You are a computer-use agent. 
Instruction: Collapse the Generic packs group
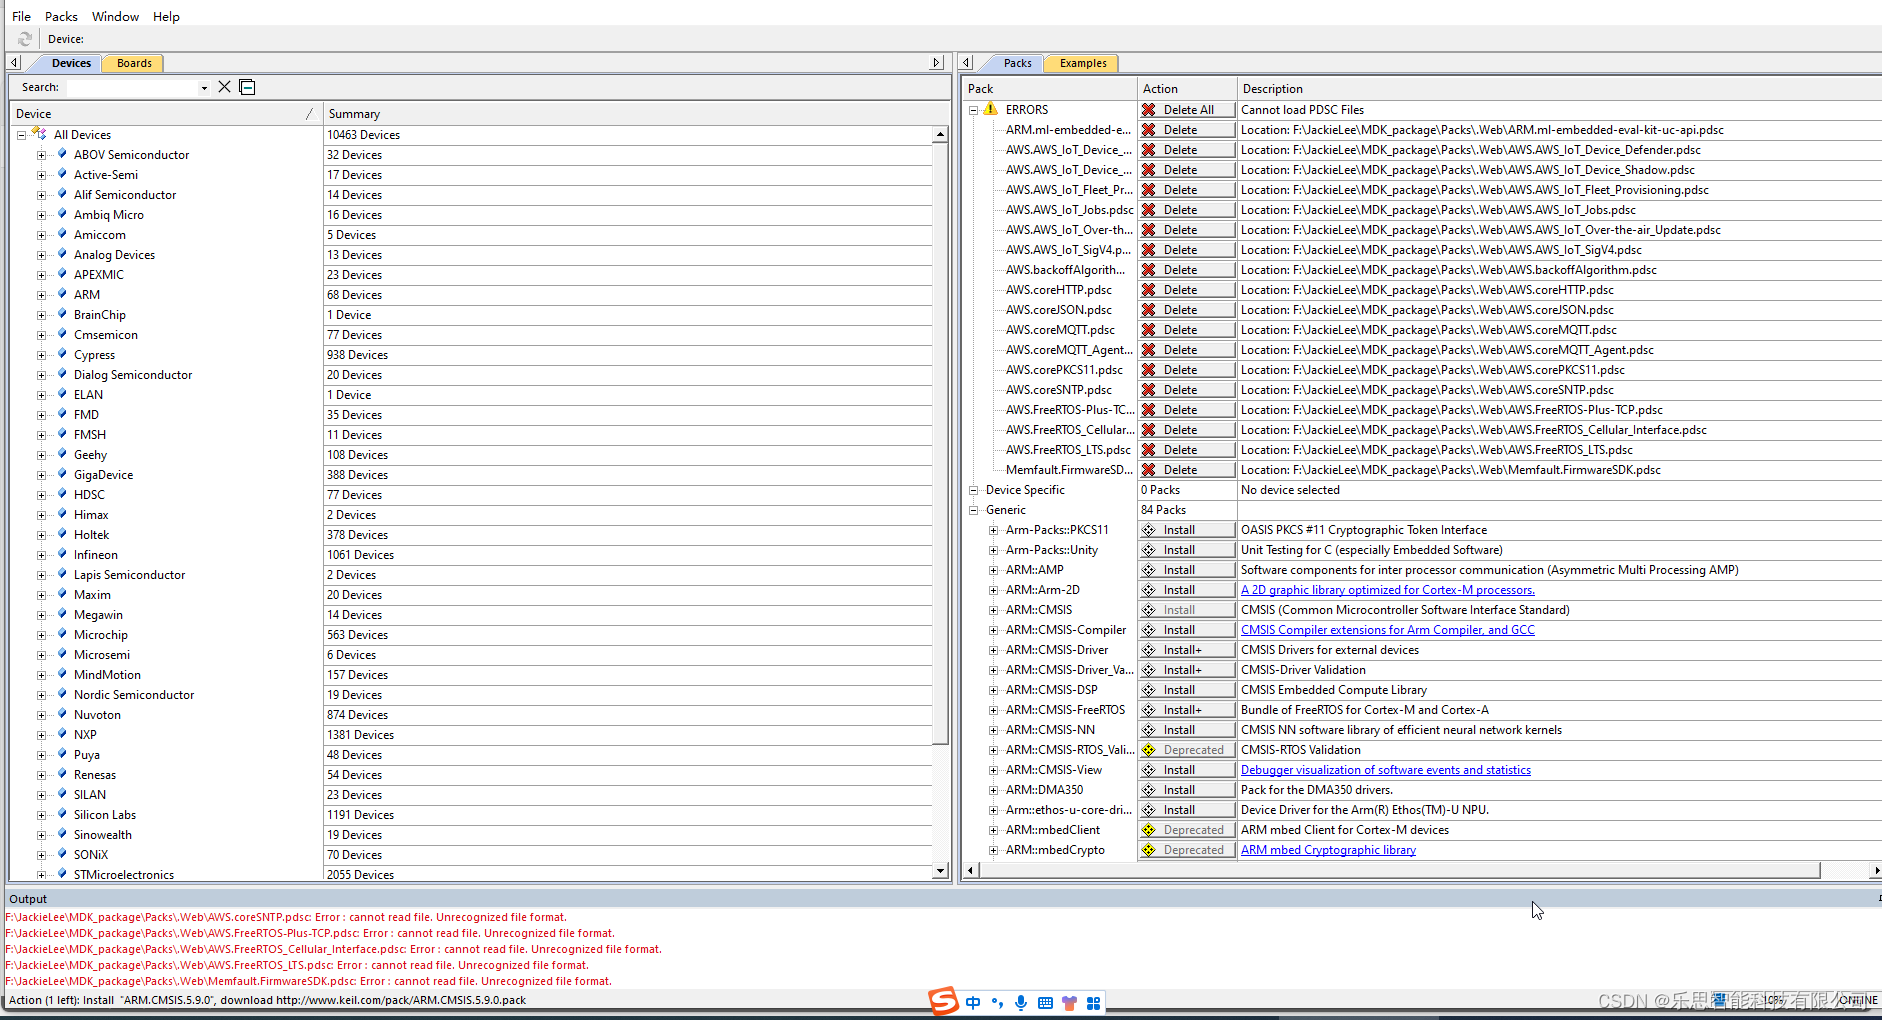tap(973, 510)
